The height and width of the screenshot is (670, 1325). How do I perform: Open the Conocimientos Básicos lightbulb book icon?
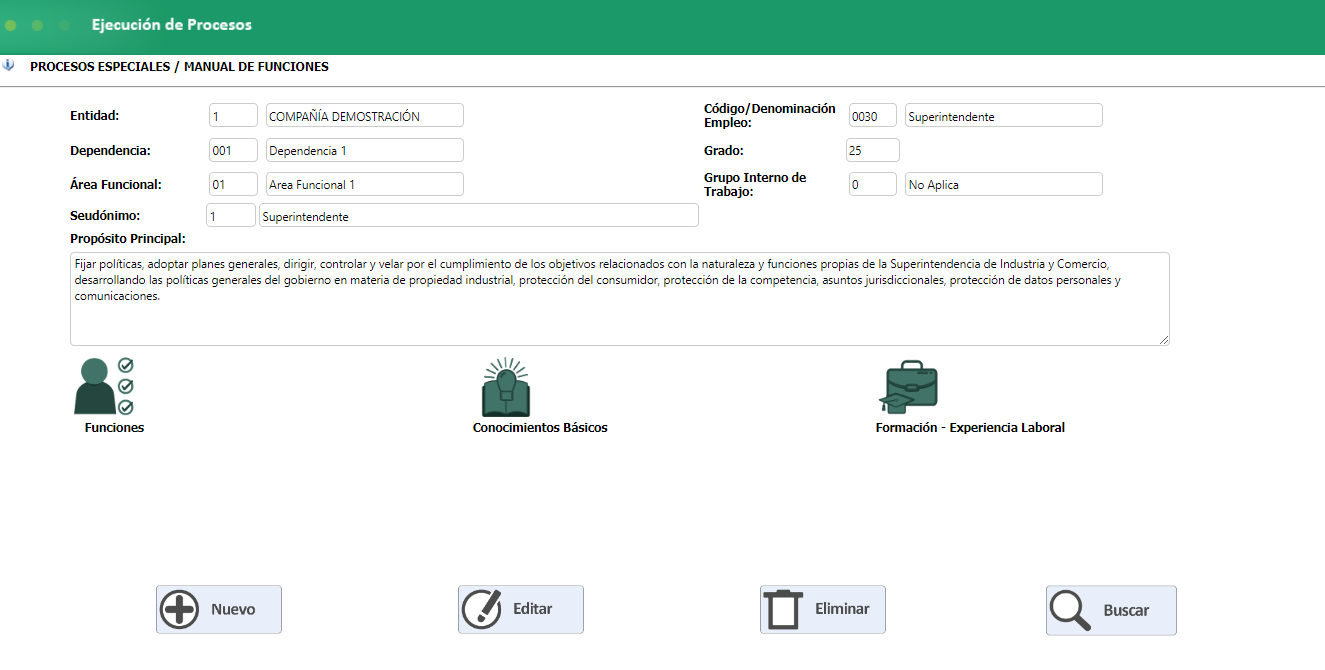coord(506,387)
